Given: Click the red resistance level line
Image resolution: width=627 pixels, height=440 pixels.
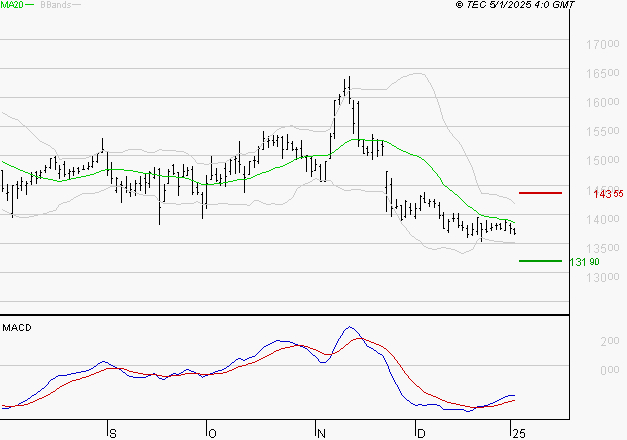Looking at the screenshot, I should click(x=540, y=193).
